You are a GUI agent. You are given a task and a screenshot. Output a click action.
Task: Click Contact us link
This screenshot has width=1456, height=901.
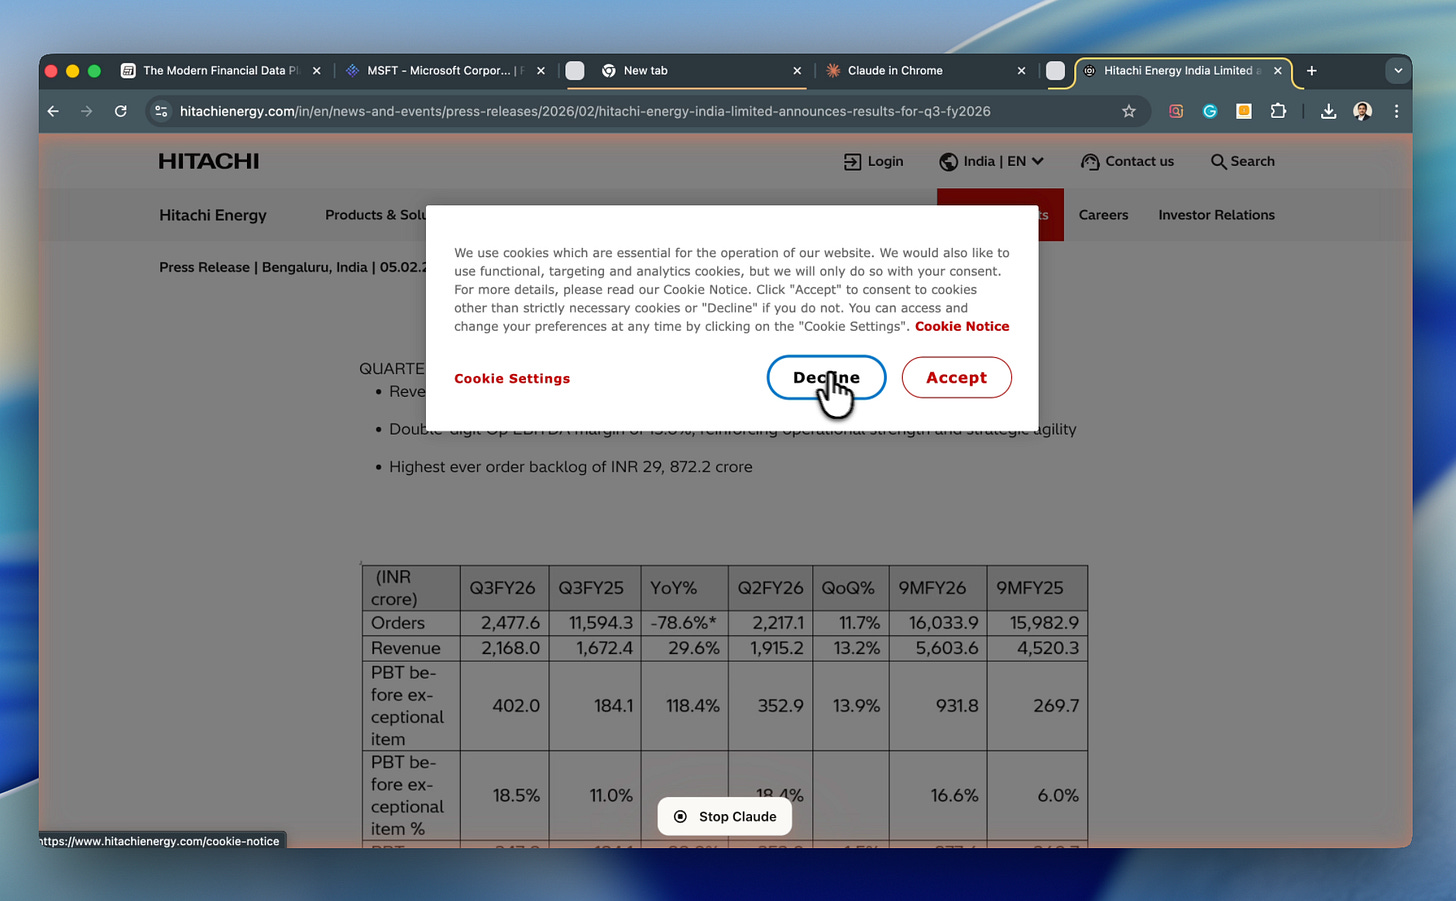coord(1127,161)
